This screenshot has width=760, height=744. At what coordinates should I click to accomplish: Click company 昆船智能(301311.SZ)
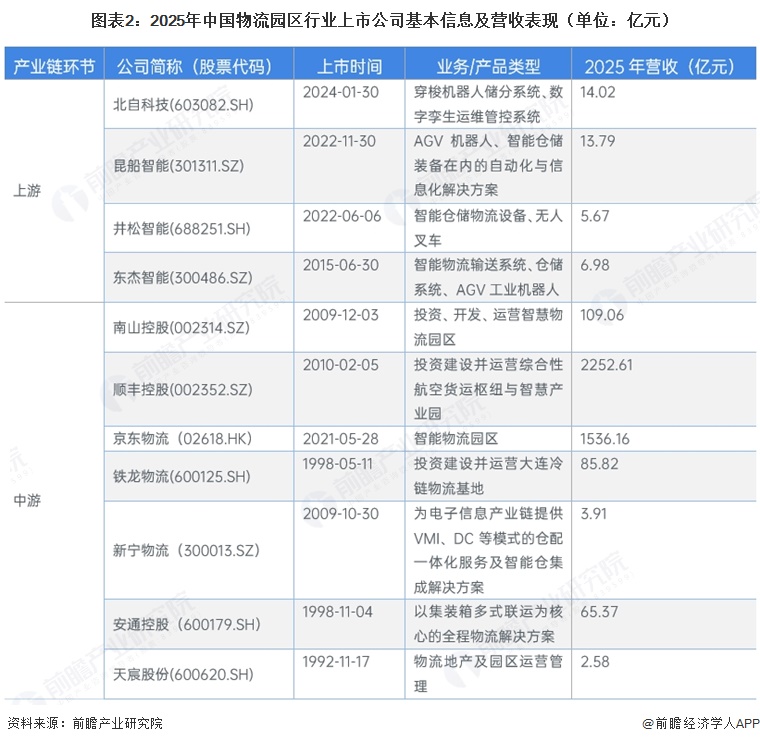[x=178, y=166]
